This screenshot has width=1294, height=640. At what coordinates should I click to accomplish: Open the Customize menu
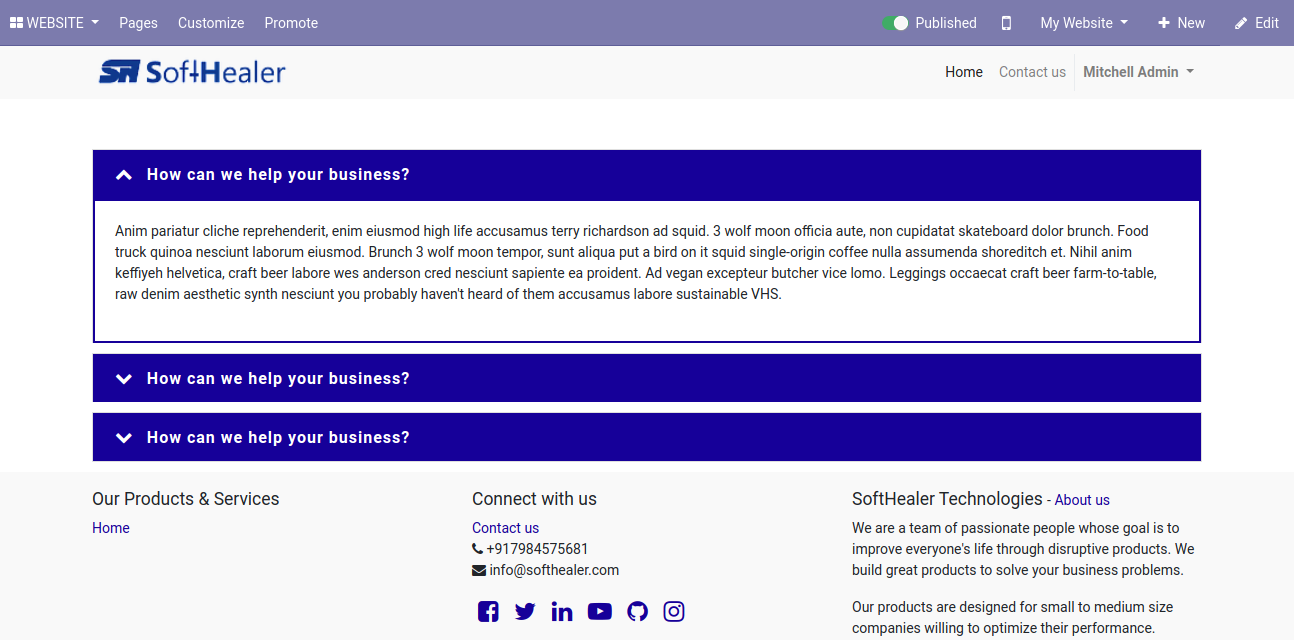(x=211, y=23)
